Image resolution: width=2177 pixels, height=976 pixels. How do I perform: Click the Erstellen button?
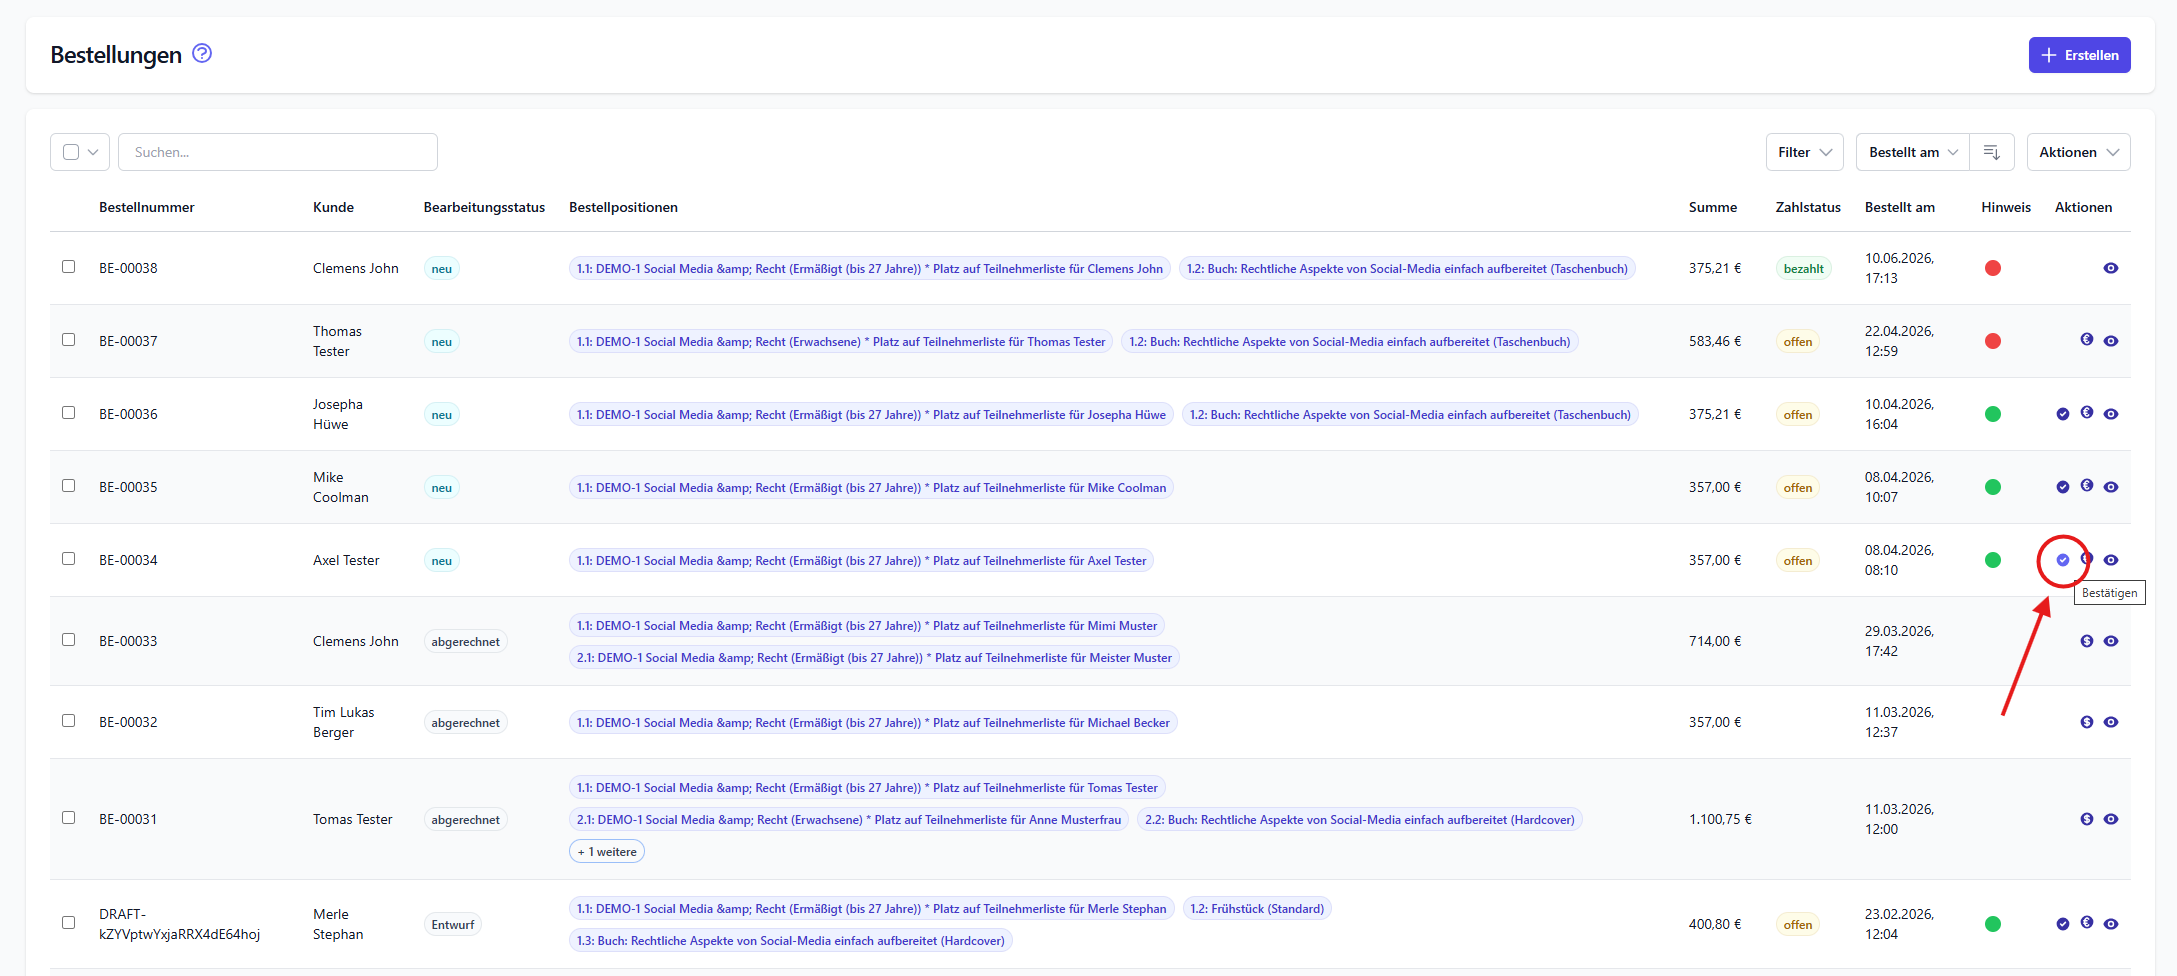(x=2080, y=55)
